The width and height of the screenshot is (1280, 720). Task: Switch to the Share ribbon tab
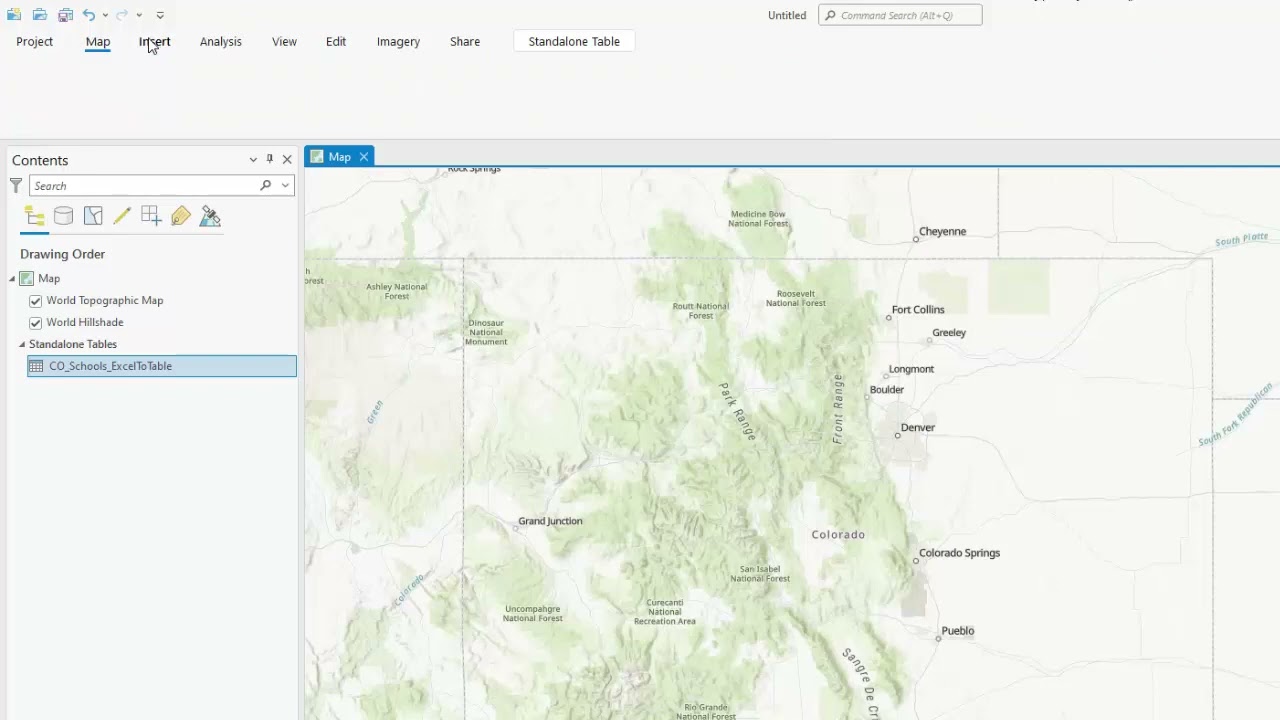465,41
